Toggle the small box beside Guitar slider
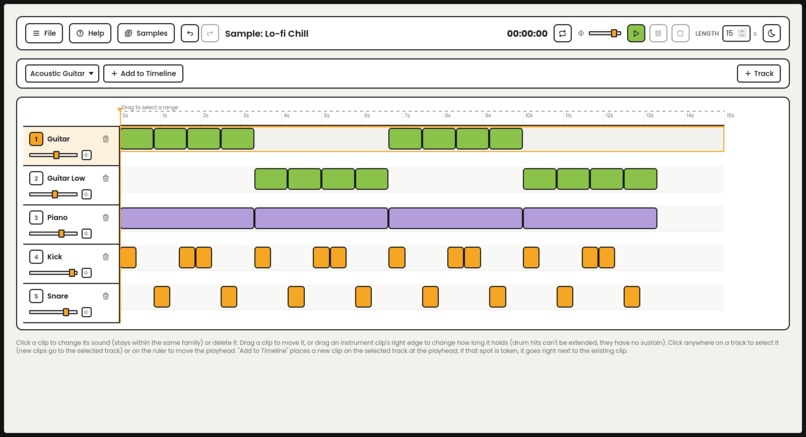Screen dimensions: 806x437 [x=86, y=155]
